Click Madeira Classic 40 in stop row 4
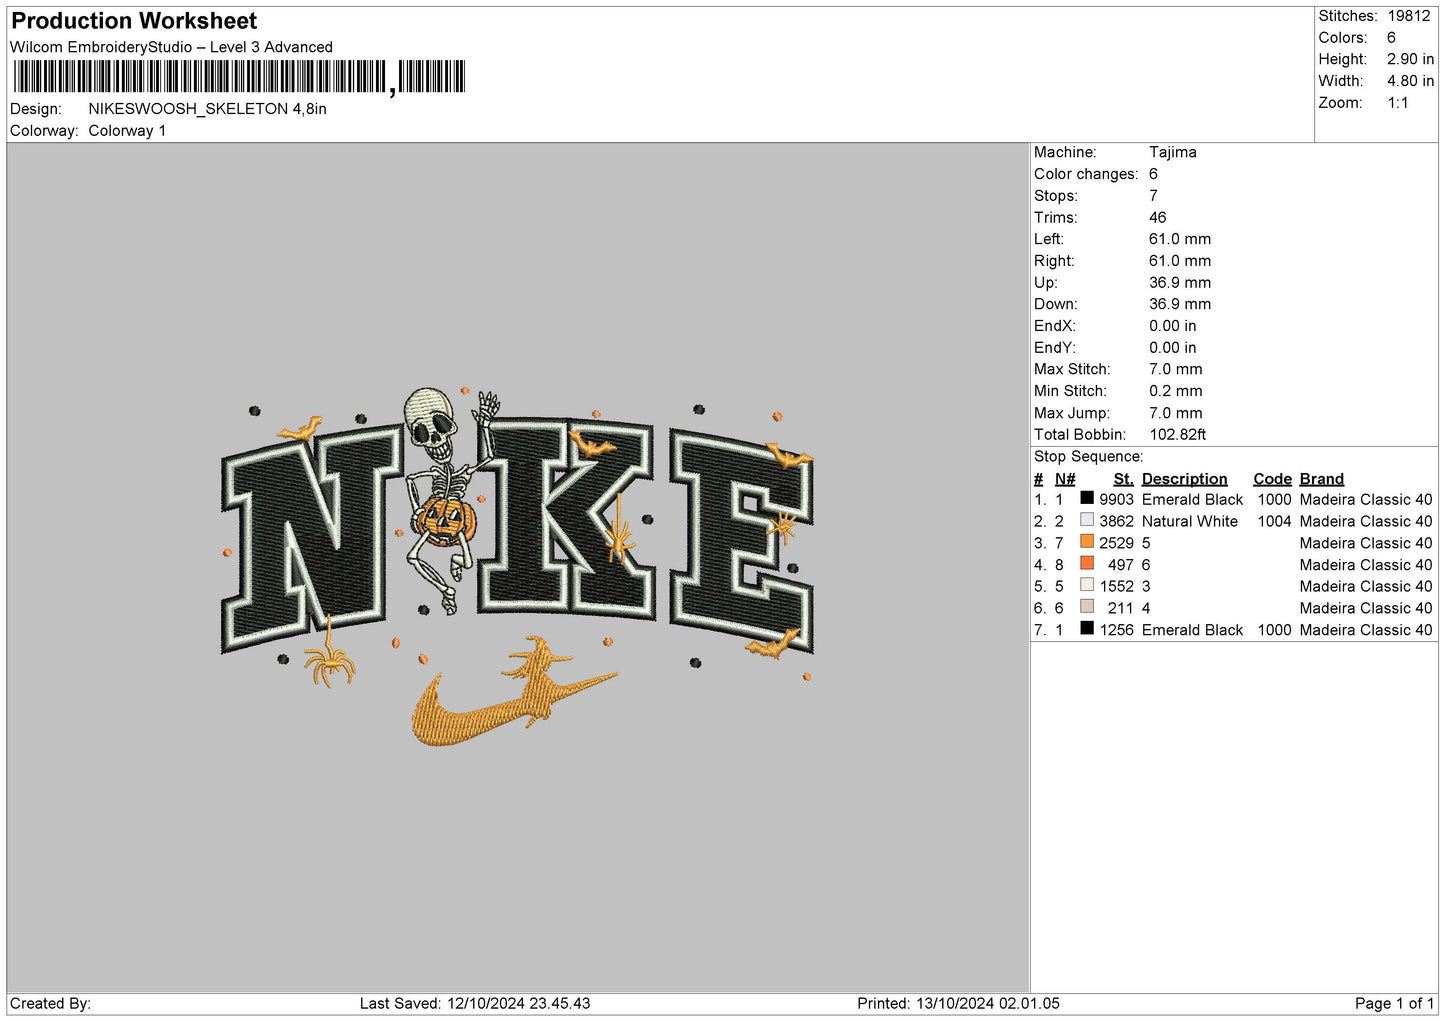The image size is (1445, 1021). point(1366,565)
